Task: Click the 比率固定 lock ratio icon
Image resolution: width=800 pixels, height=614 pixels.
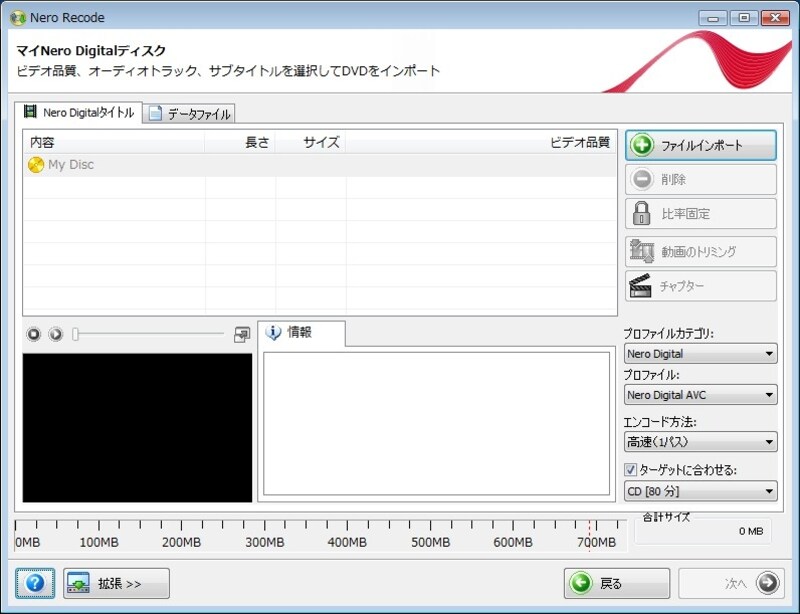Action: [x=654, y=213]
